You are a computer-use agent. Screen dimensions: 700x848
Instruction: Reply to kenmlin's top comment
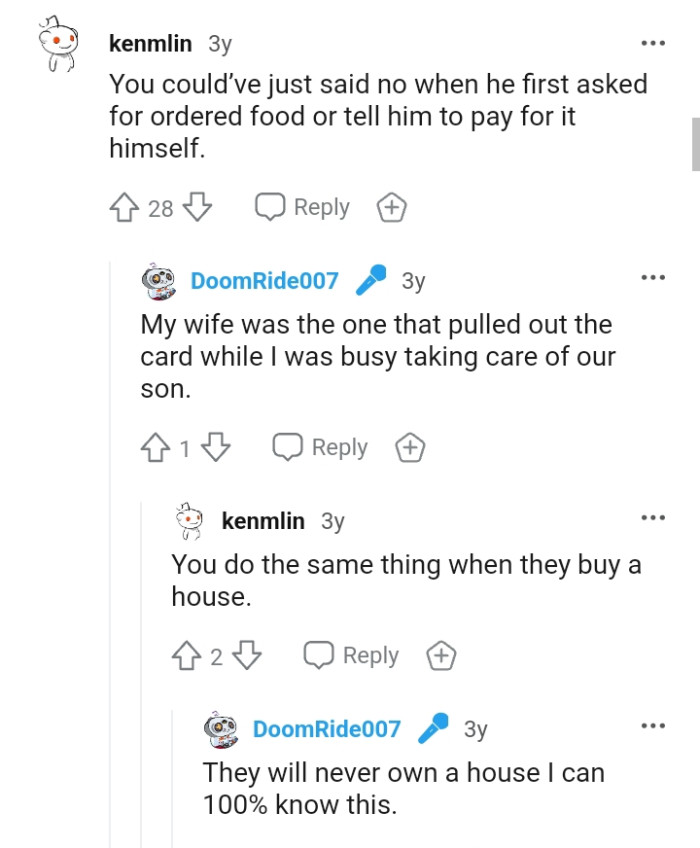[x=319, y=206]
